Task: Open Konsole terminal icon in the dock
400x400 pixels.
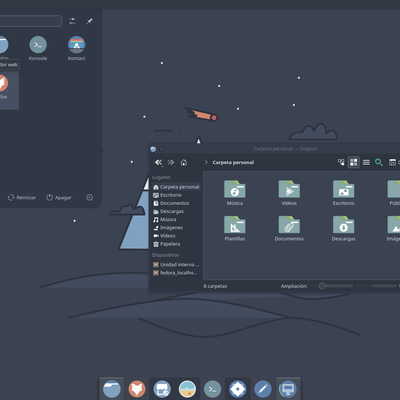Action: [x=212, y=389]
